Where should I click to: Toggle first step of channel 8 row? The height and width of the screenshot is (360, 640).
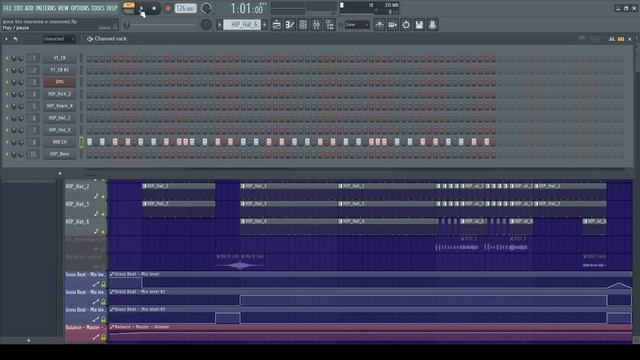tap(89, 142)
